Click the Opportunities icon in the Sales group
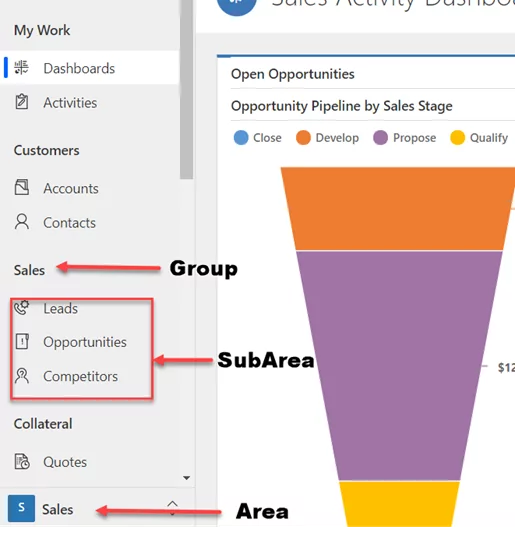Screen dimensions: 515x551 click(x=22, y=341)
